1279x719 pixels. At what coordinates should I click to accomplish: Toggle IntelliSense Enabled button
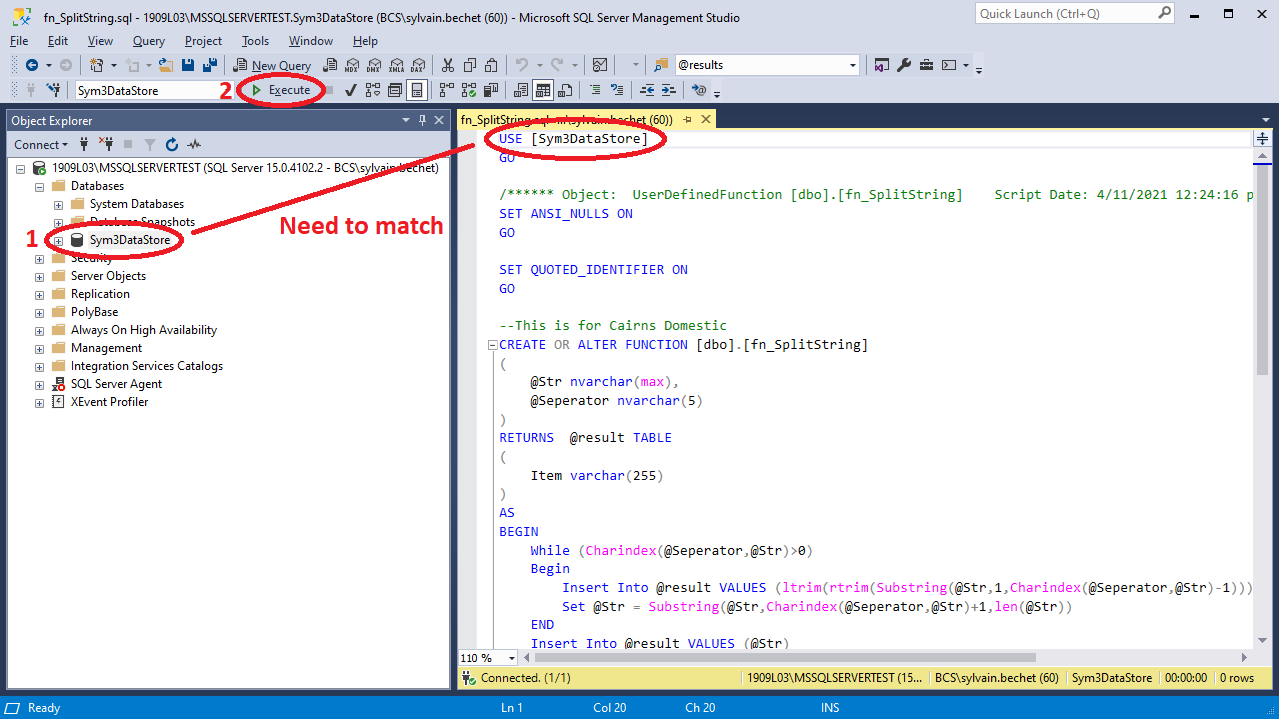417,90
